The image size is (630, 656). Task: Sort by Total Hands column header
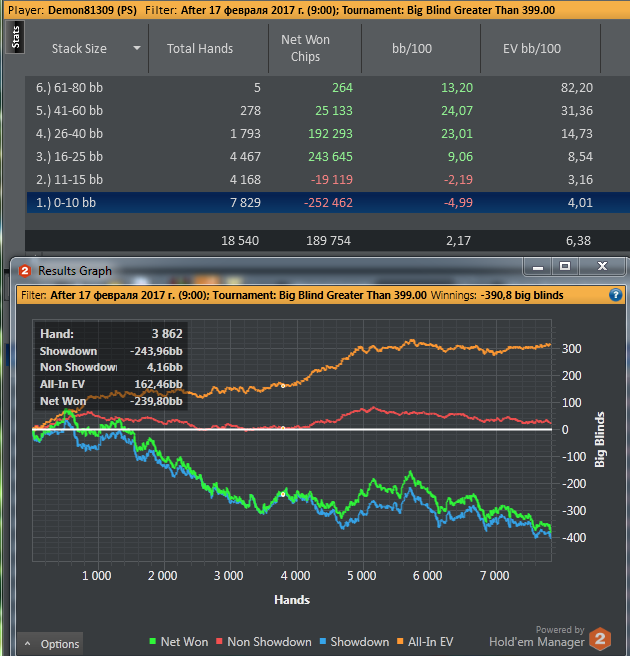200,49
